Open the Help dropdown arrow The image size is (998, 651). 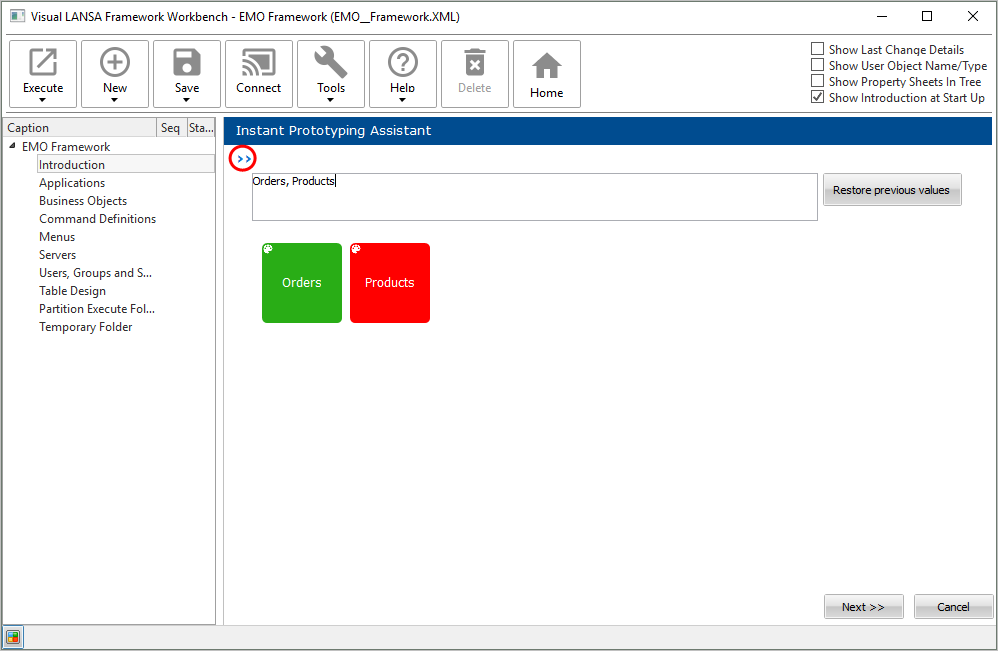tap(402, 100)
